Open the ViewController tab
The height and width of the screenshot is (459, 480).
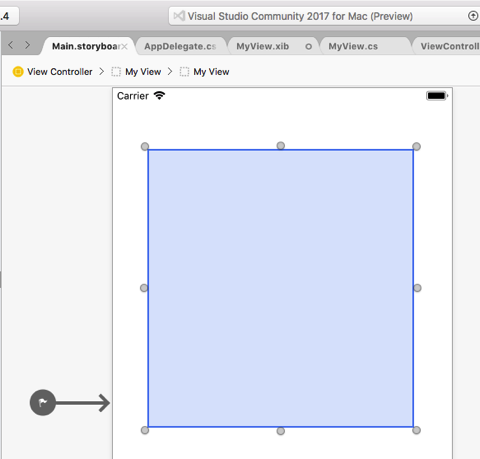click(450, 46)
